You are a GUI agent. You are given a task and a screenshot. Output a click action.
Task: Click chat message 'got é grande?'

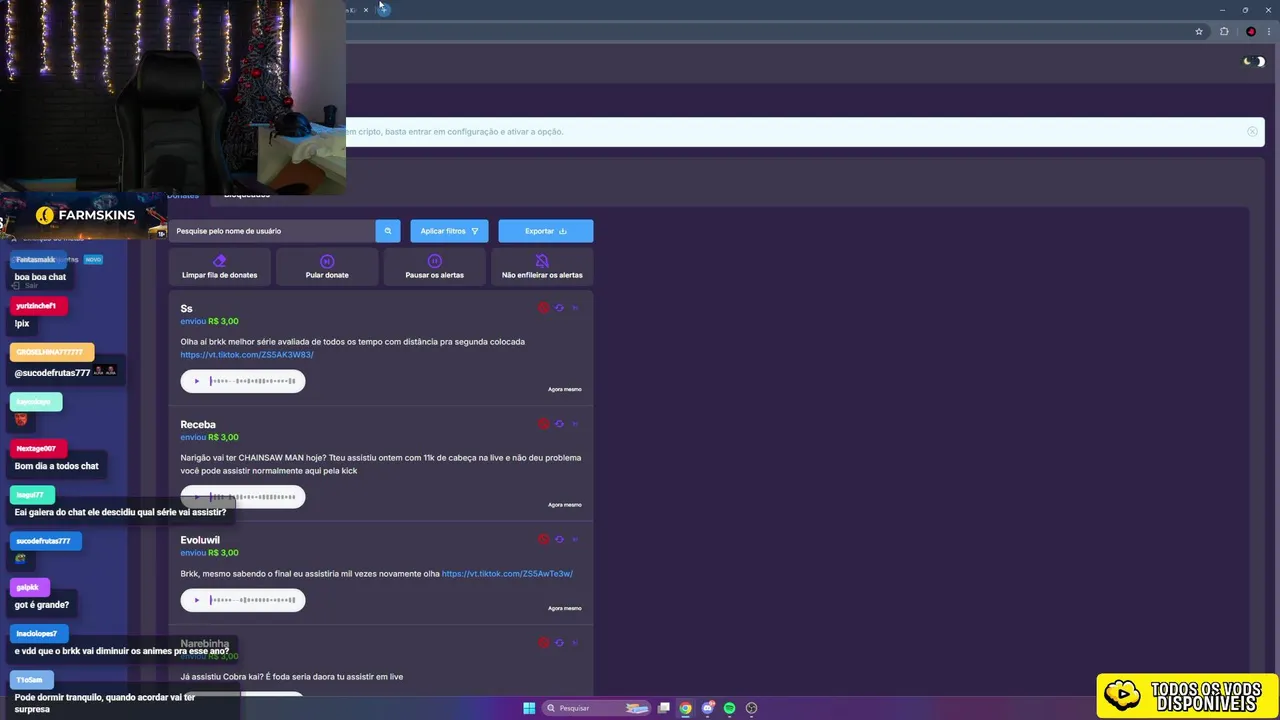(x=42, y=605)
